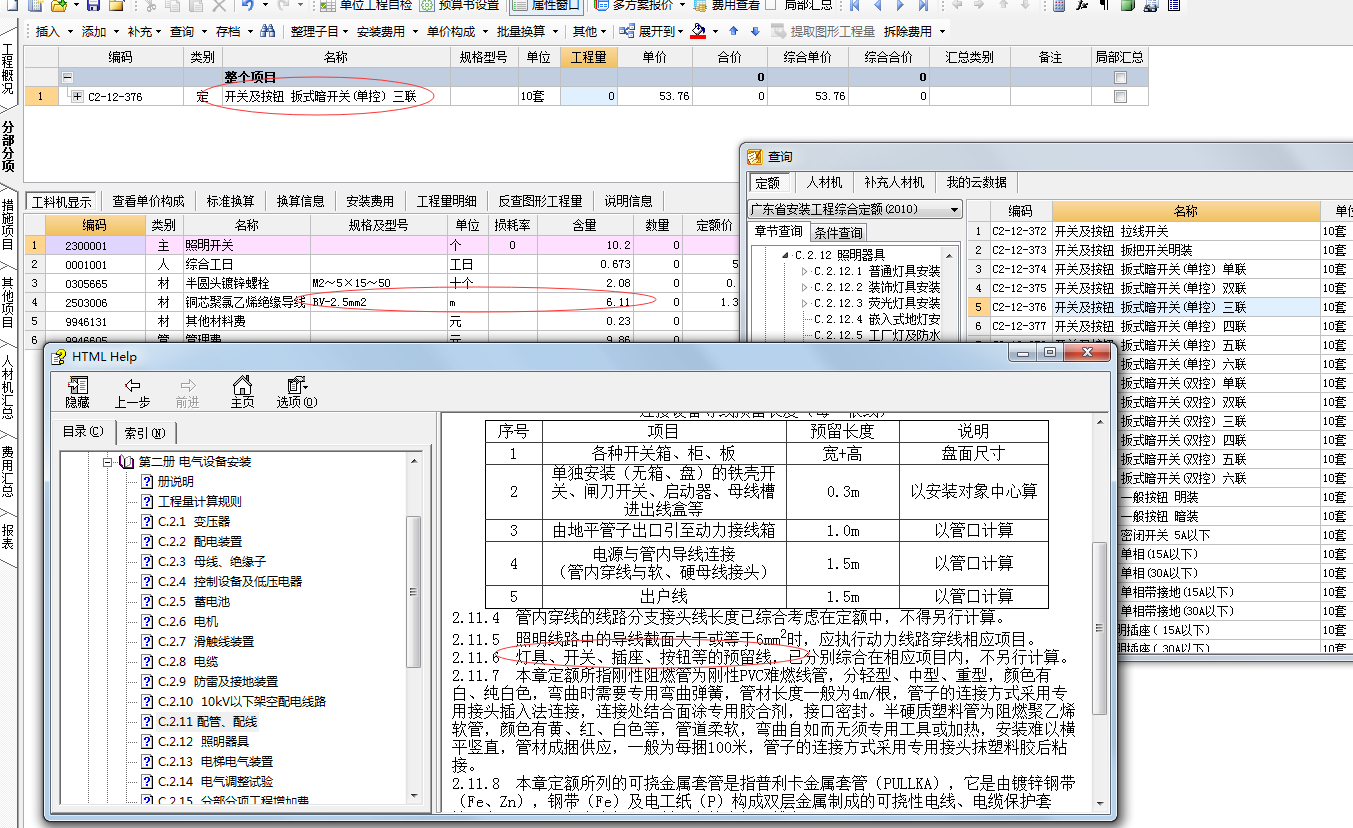Switch to the 条件查询 tab
1353x828 pixels.
point(838,232)
